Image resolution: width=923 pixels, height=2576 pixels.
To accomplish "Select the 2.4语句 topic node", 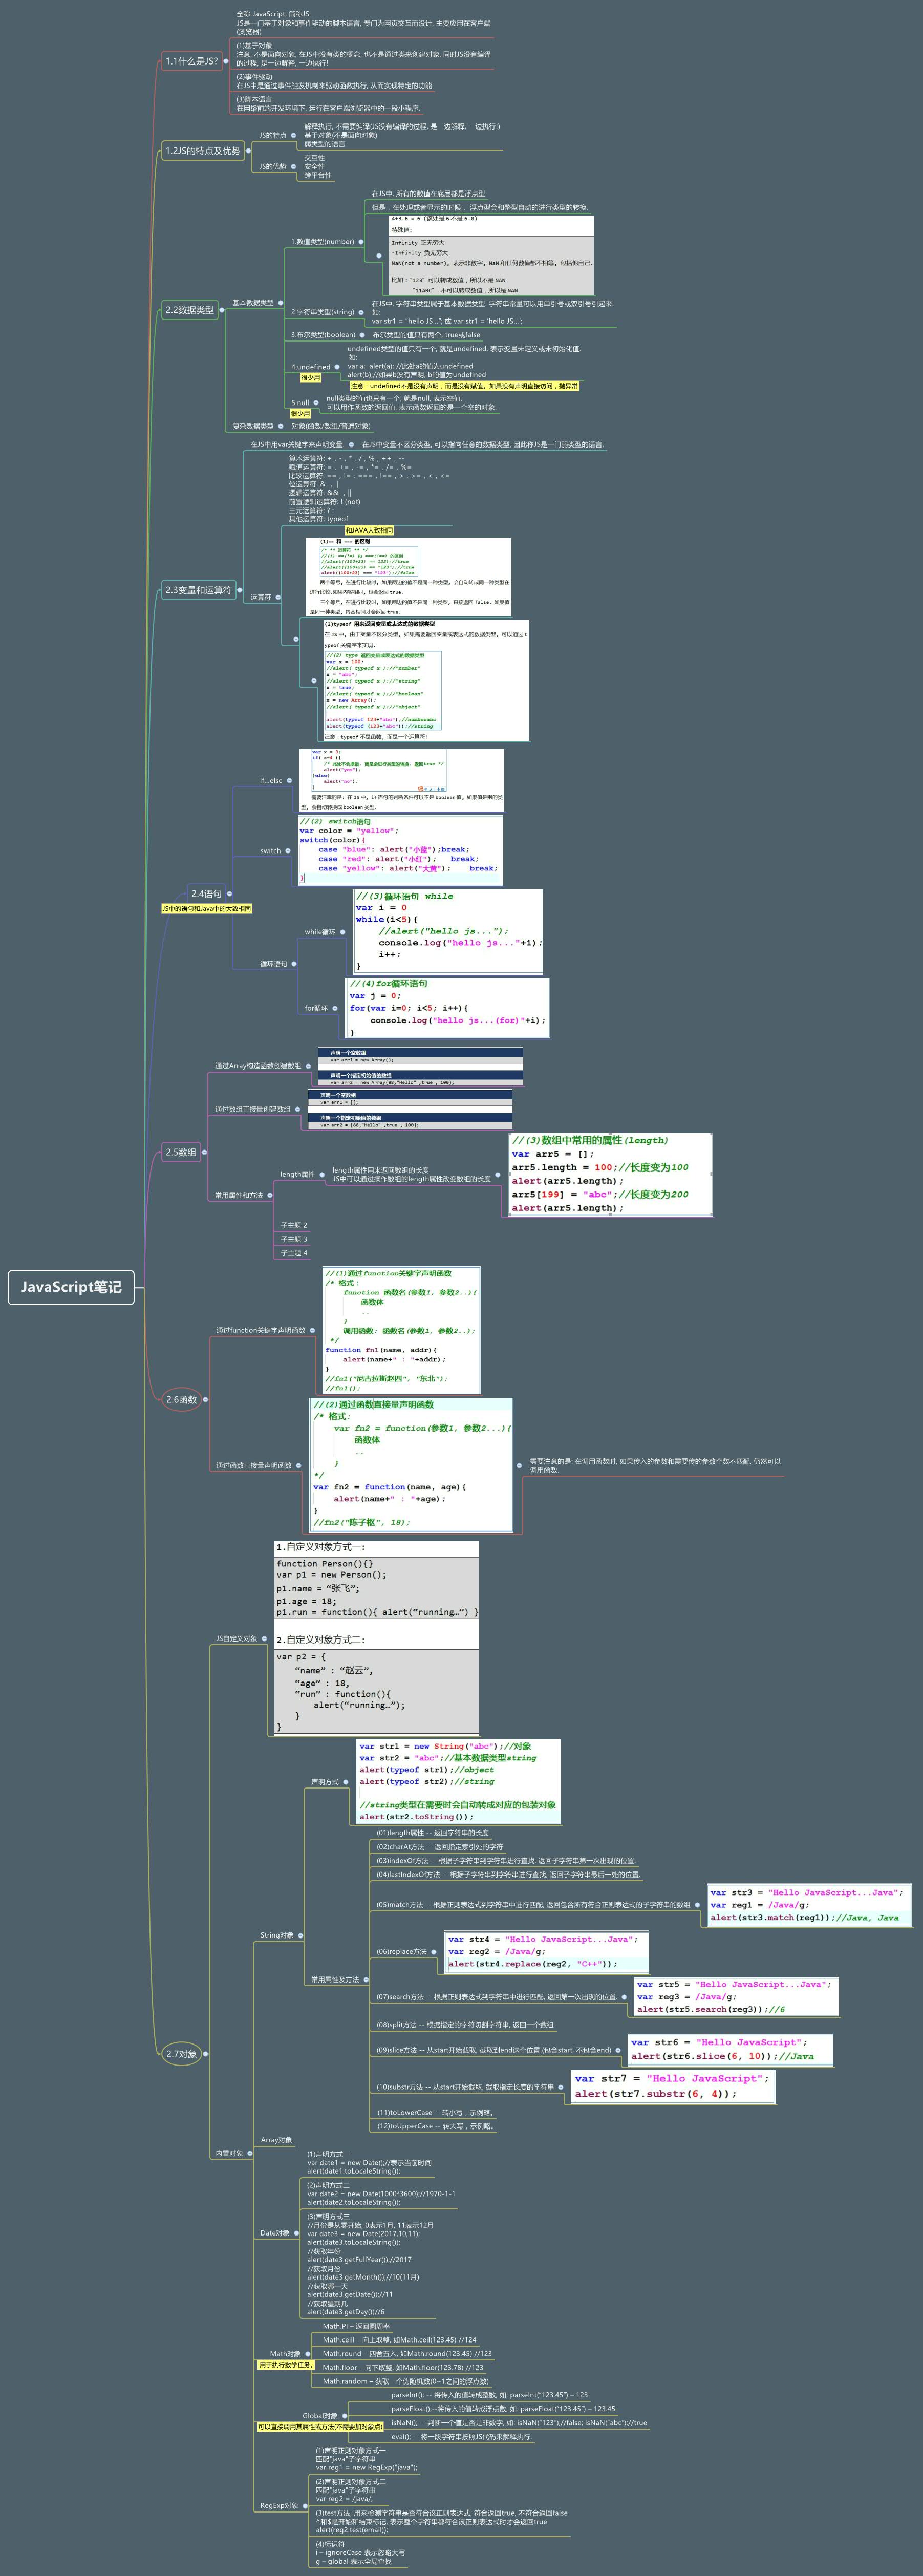I will (207, 893).
